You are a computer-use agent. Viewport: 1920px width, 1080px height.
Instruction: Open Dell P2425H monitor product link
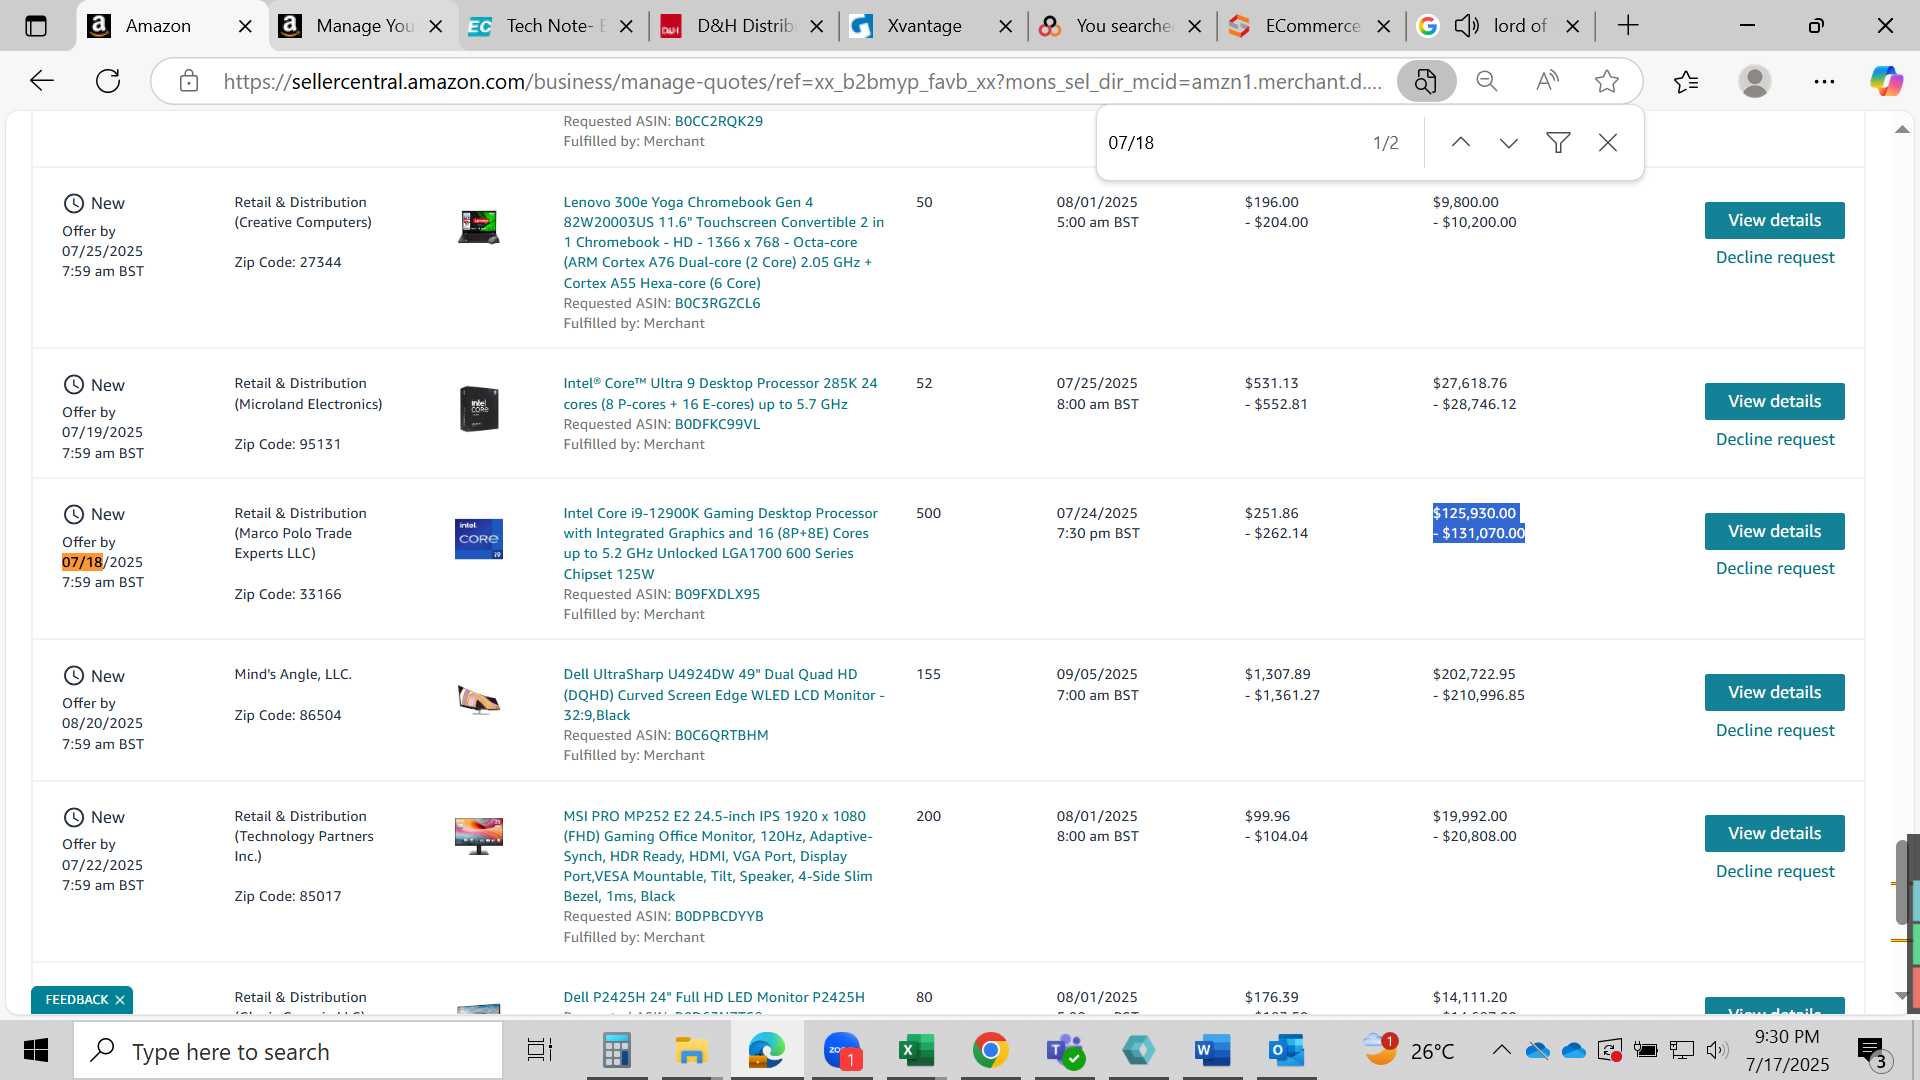[x=714, y=997]
